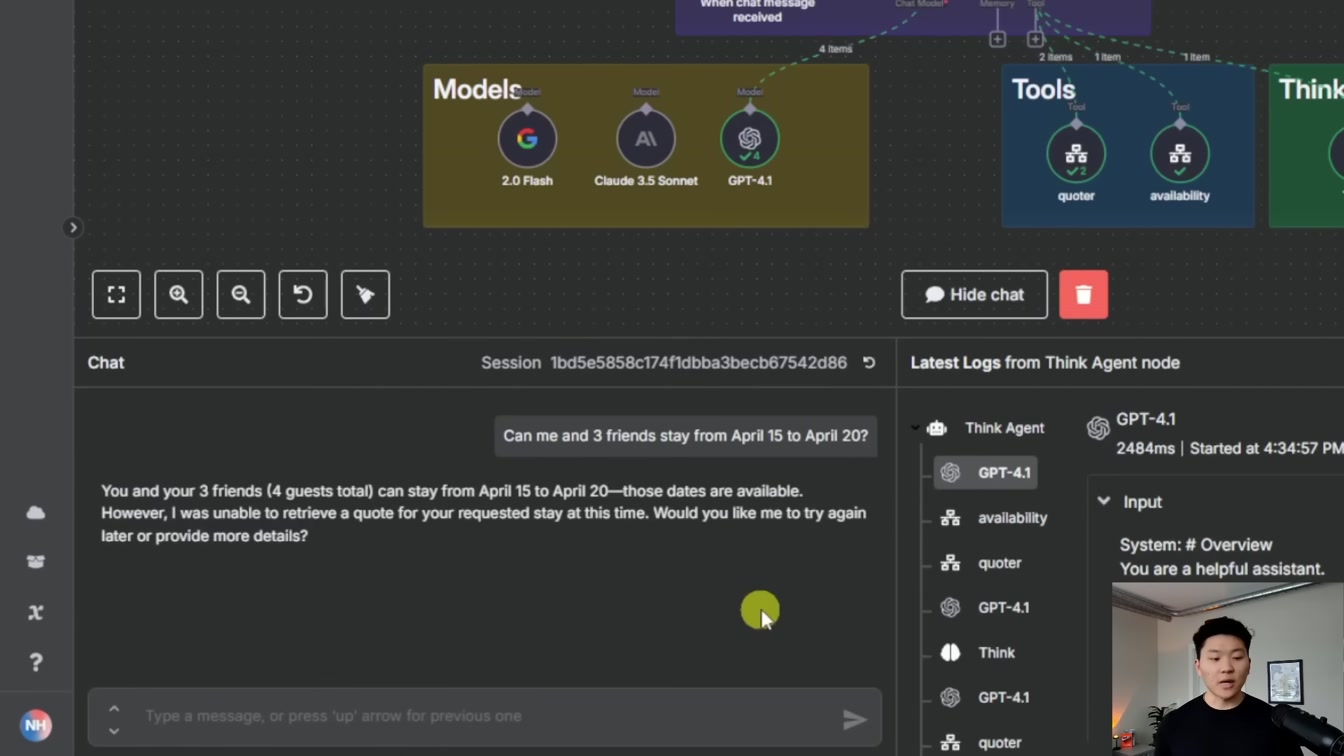Focus the chat message input field
The height and width of the screenshot is (756, 1344).
[x=485, y=717]
